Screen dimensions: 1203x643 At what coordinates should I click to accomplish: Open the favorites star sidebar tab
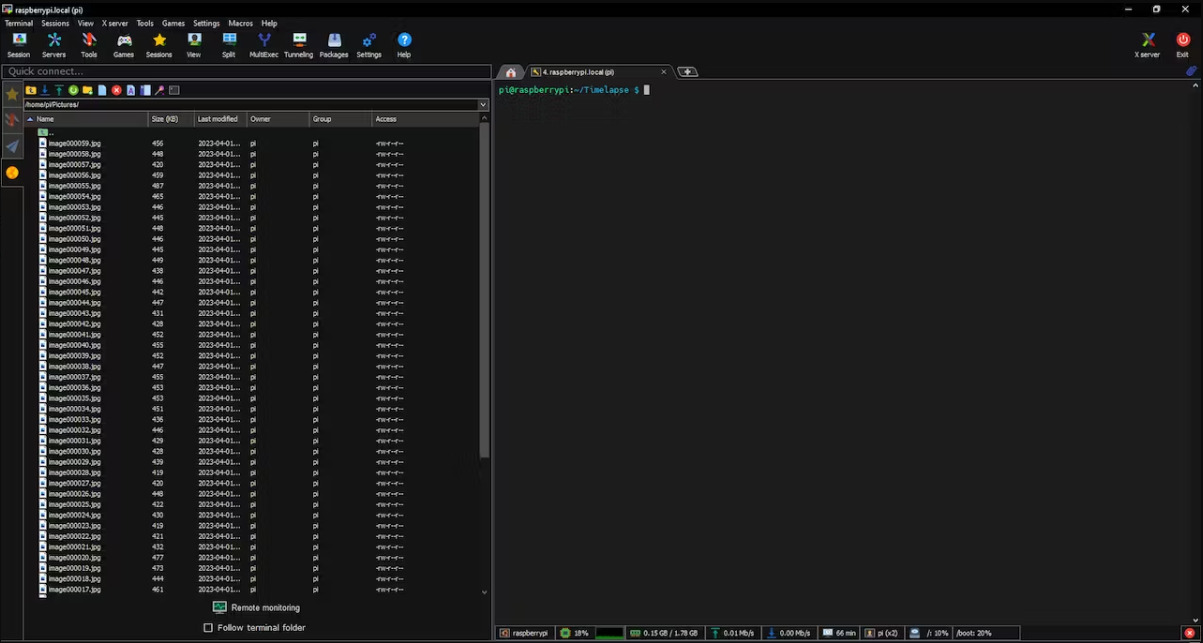(x=12, y=94)
